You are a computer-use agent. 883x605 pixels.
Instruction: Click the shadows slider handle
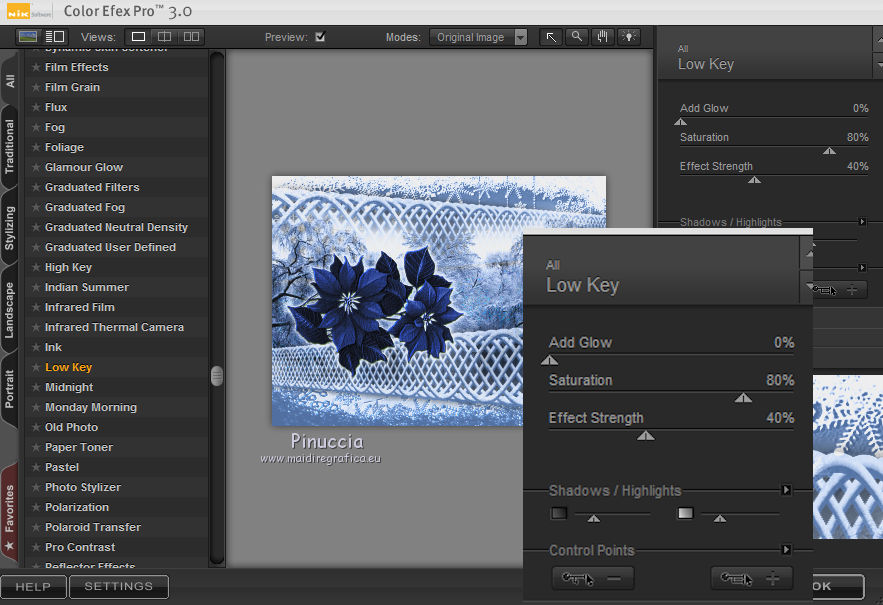pyautogui.click(x=594, y=518)
